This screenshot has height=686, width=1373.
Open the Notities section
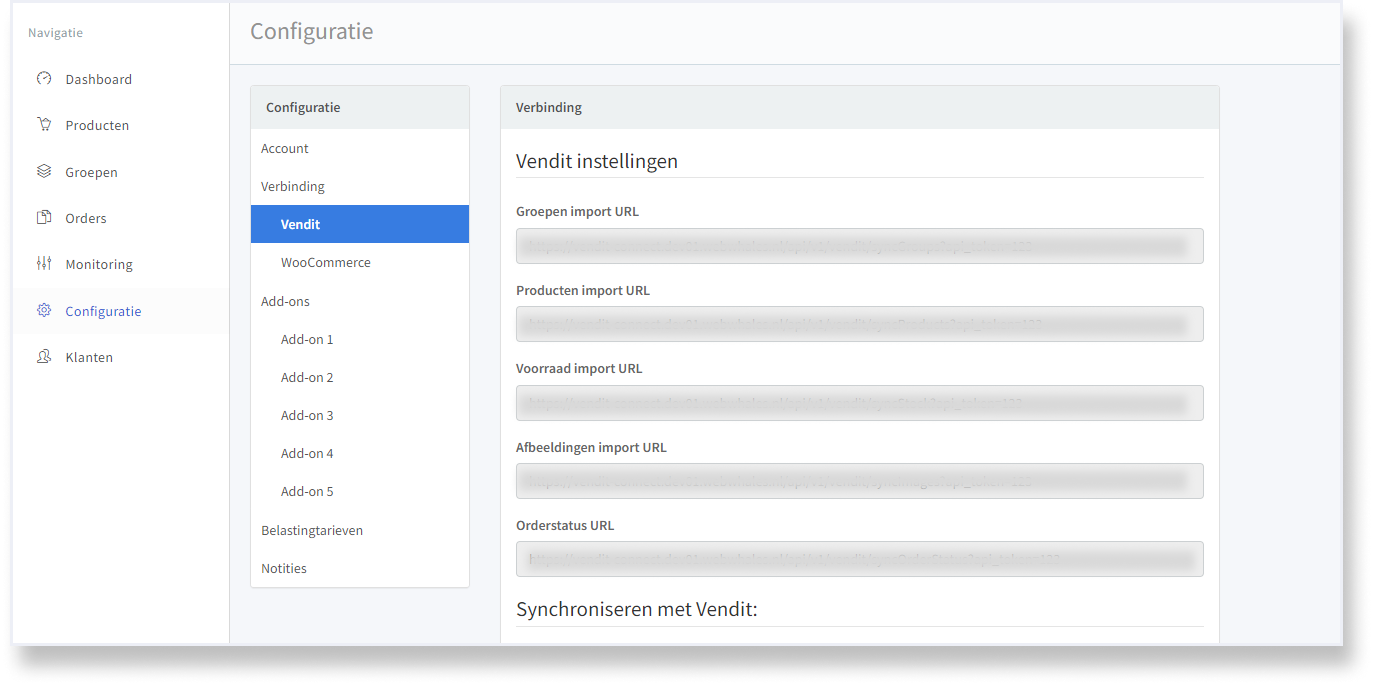coord(283,568)
